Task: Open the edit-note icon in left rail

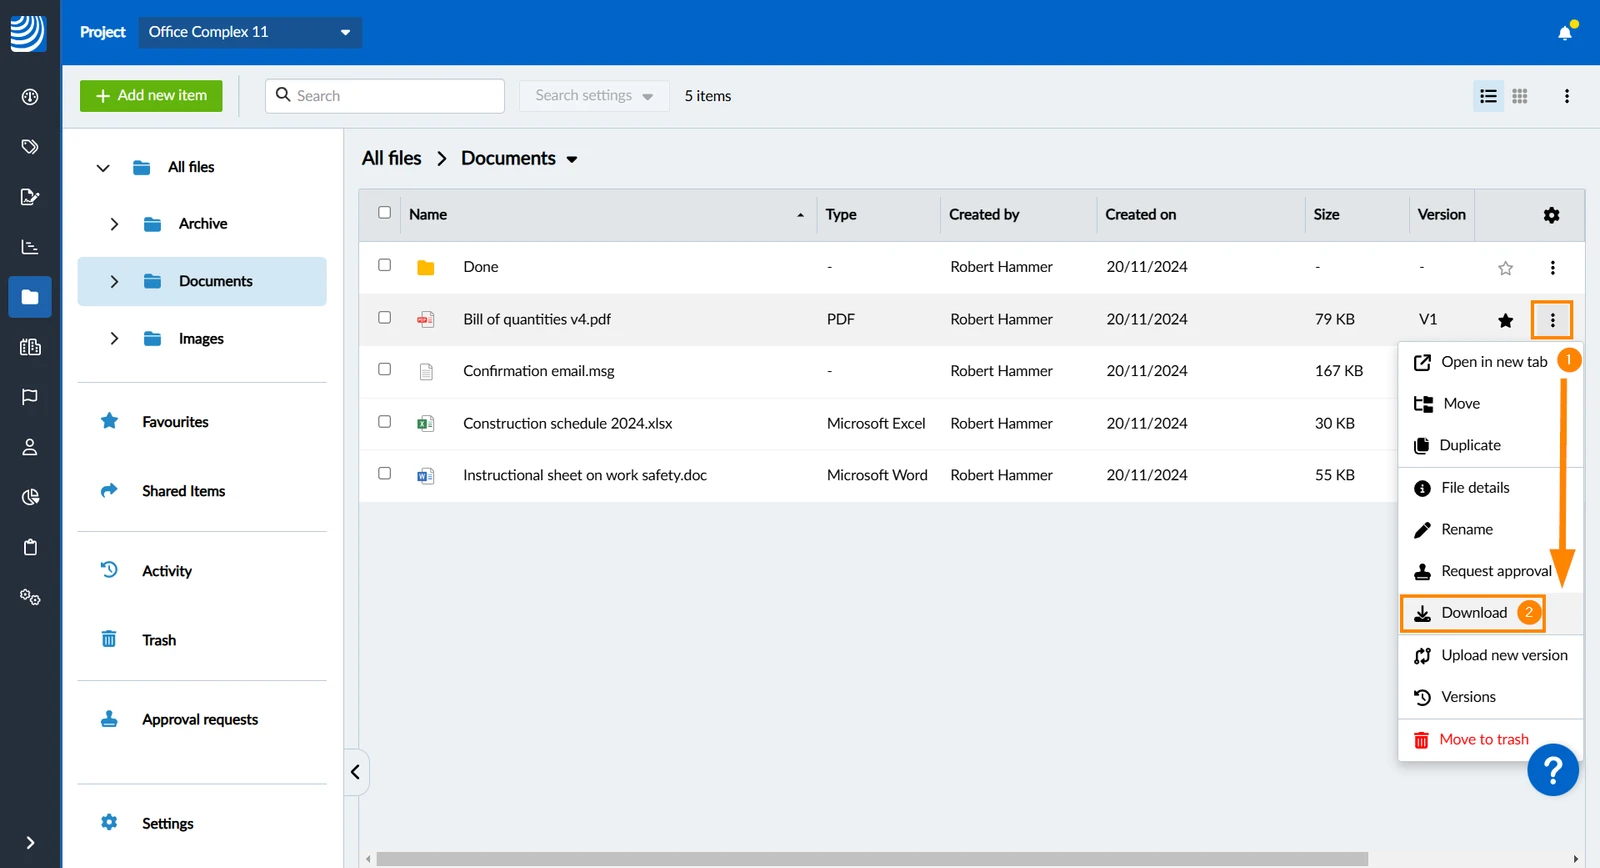Action: (30, 197)
